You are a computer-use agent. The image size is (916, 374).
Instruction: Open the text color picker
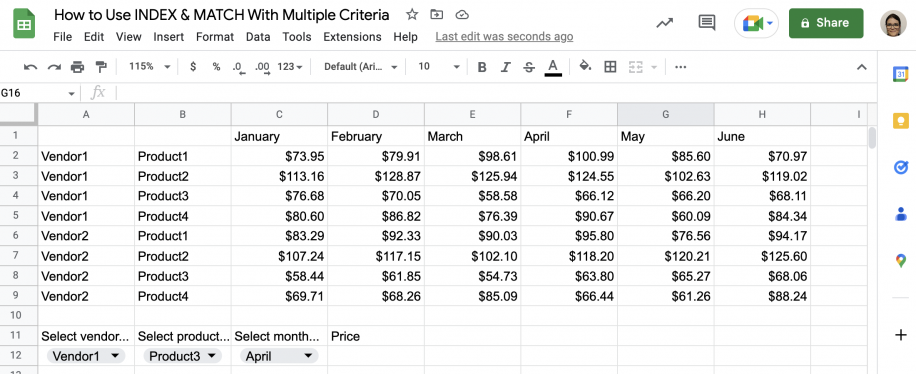pos(553,67)
